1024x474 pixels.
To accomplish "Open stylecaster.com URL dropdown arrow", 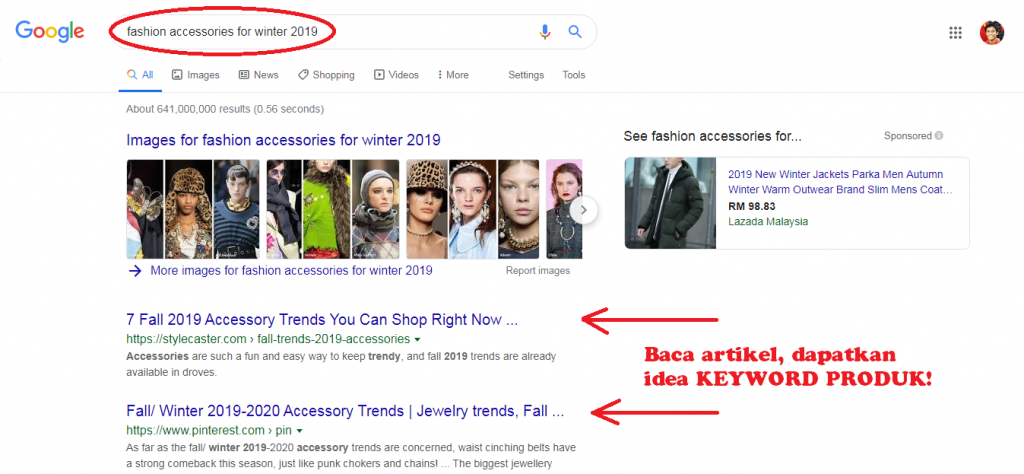I will (416, 340).
